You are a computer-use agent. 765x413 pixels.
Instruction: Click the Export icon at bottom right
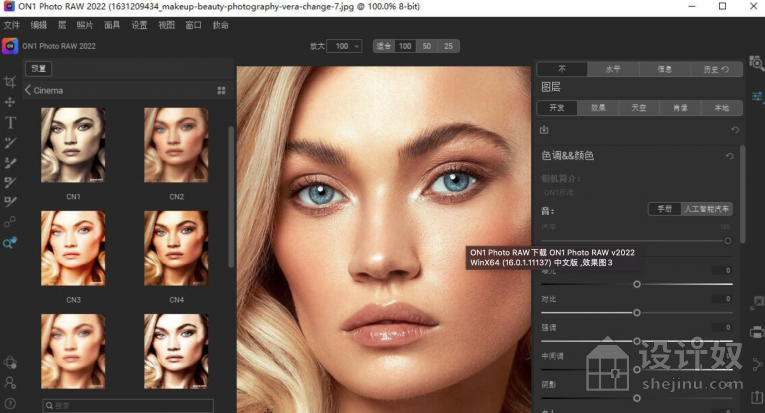pos(757,397)
